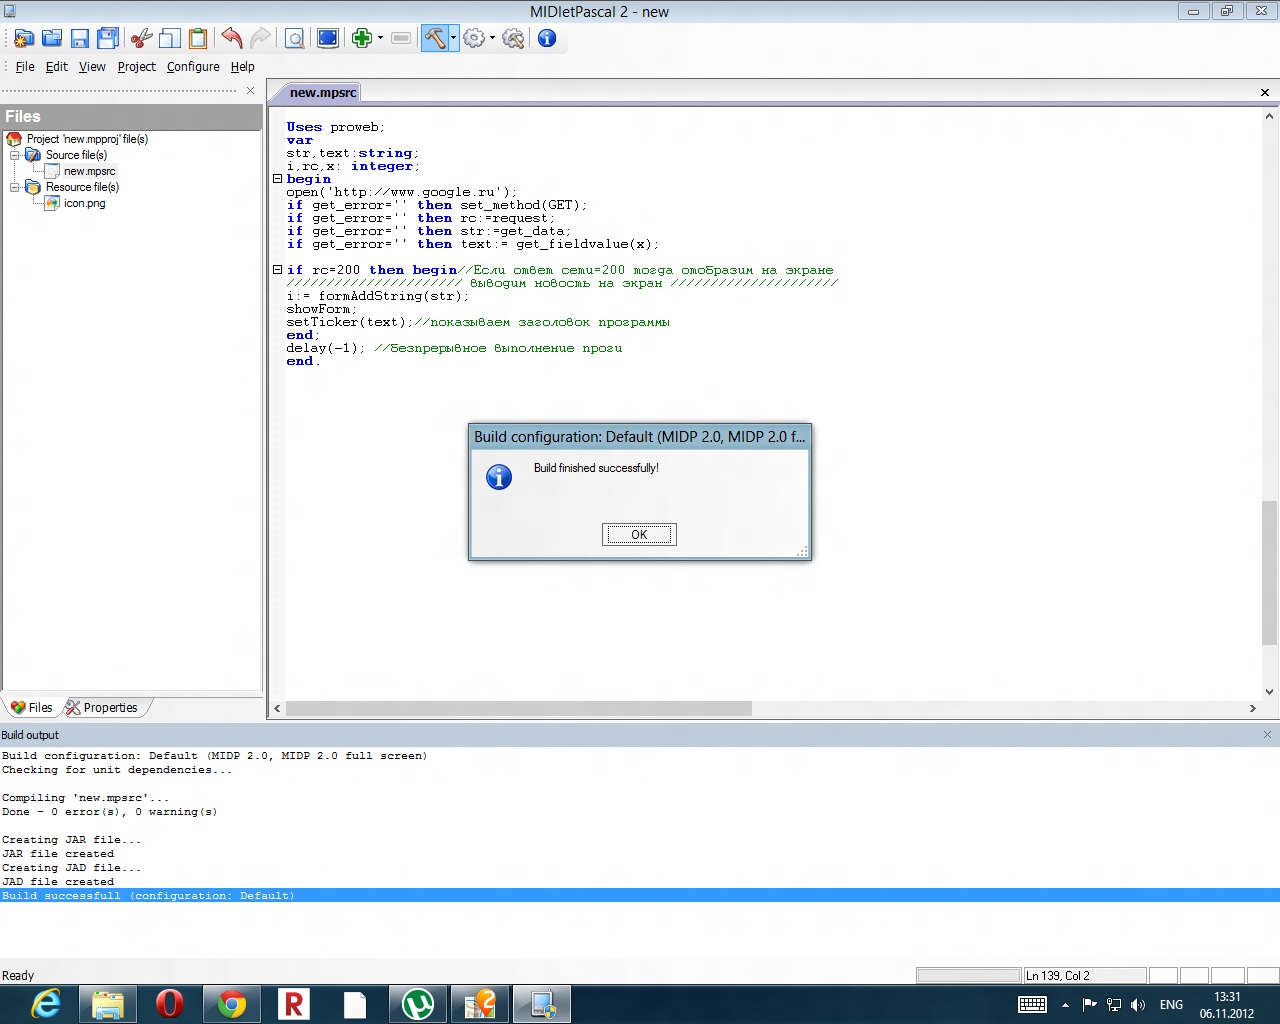Viewport: 1280px width, 1024px height.
Task: Open the green plus Add dropdown arrow
Action: [x=380, y=39]
